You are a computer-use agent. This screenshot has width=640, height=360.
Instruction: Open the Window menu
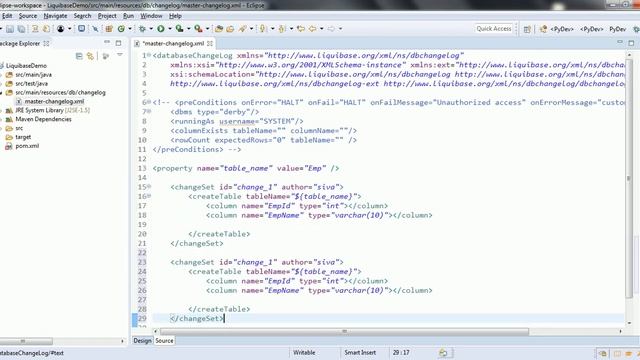tap(151, 16)
